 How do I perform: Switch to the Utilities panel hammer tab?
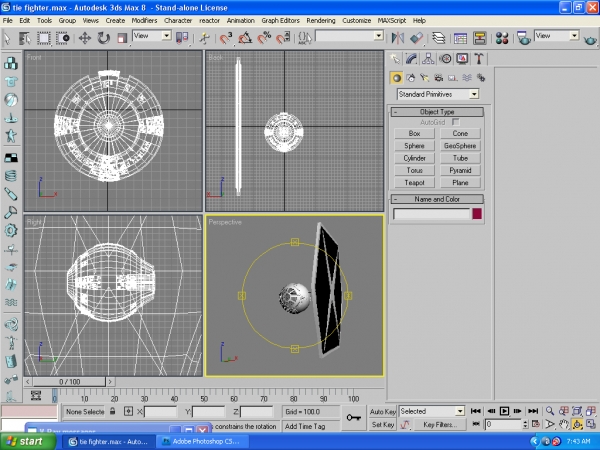pyautogui.click(x=479, y=59)
